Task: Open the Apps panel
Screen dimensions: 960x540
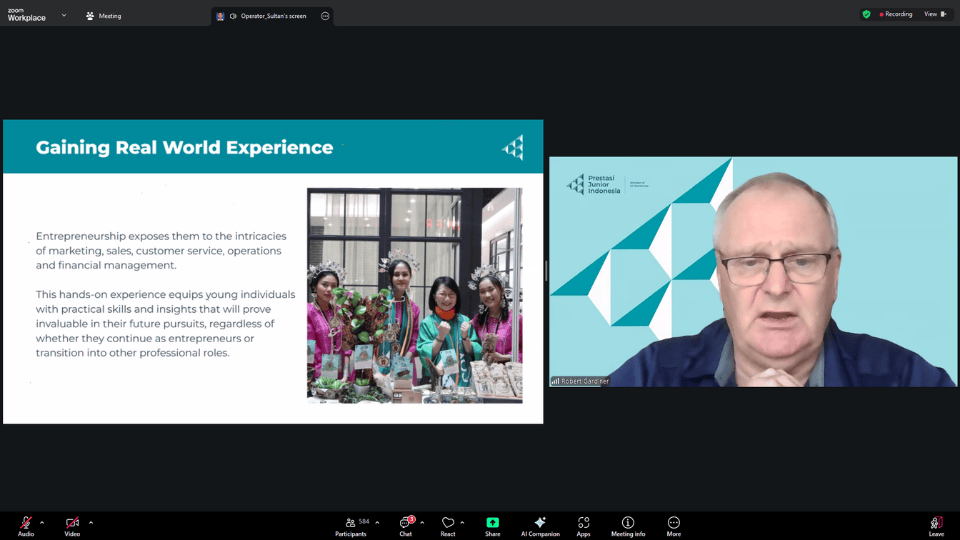Action: (583, 523)
